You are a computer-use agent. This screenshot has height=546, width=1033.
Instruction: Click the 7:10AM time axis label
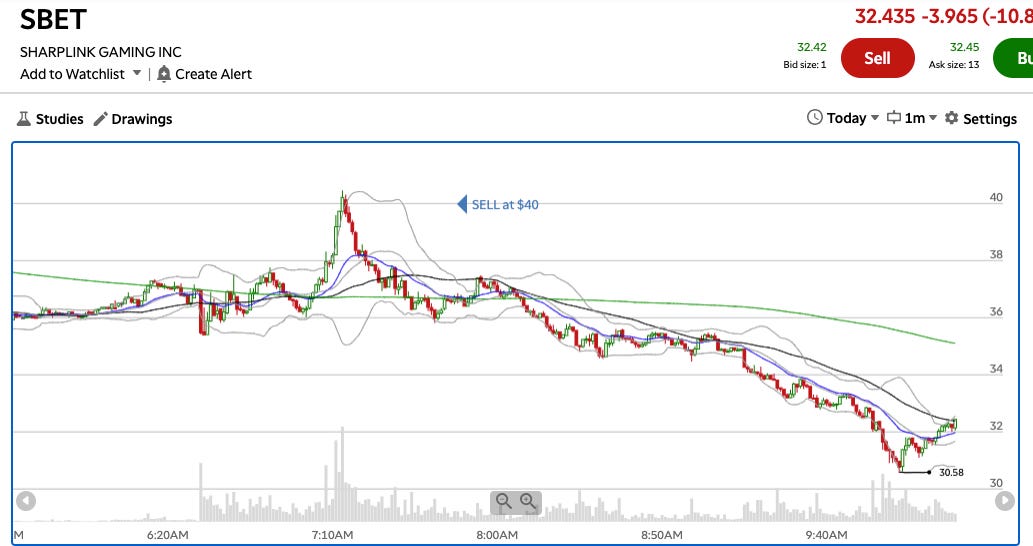pyautogui.click(x=332, y=535)
